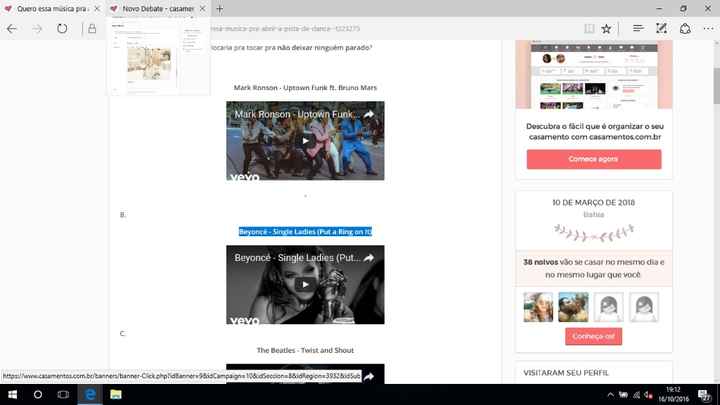
Task: Open the volume tray icon
Action: pyautogui.click(x=648, y=394)
